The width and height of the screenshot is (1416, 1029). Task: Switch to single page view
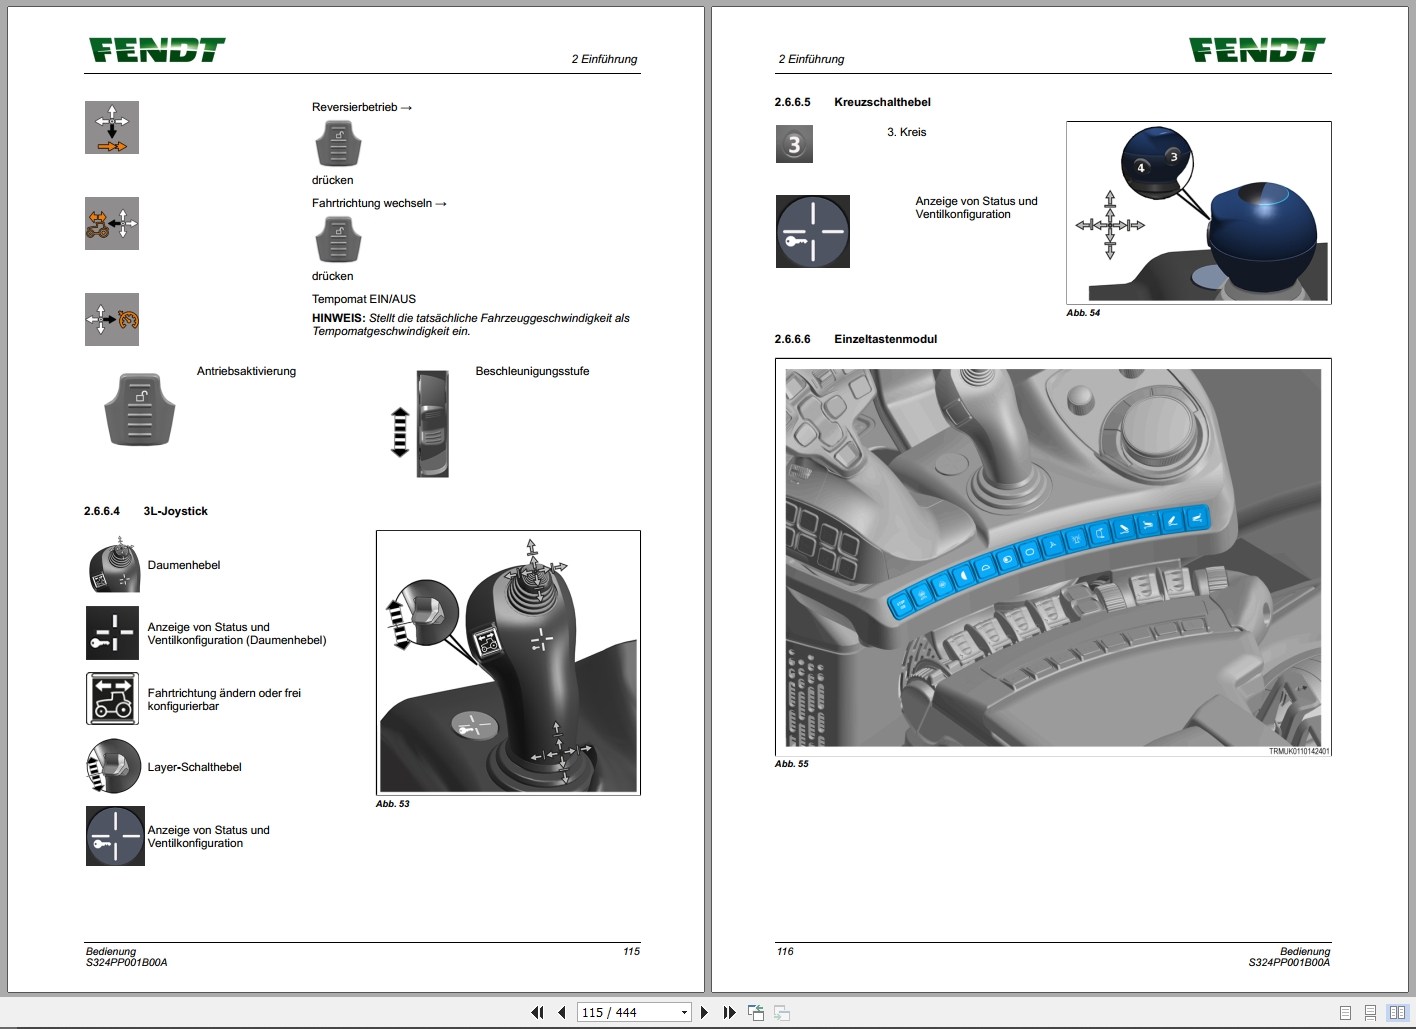(1345, 1012)
